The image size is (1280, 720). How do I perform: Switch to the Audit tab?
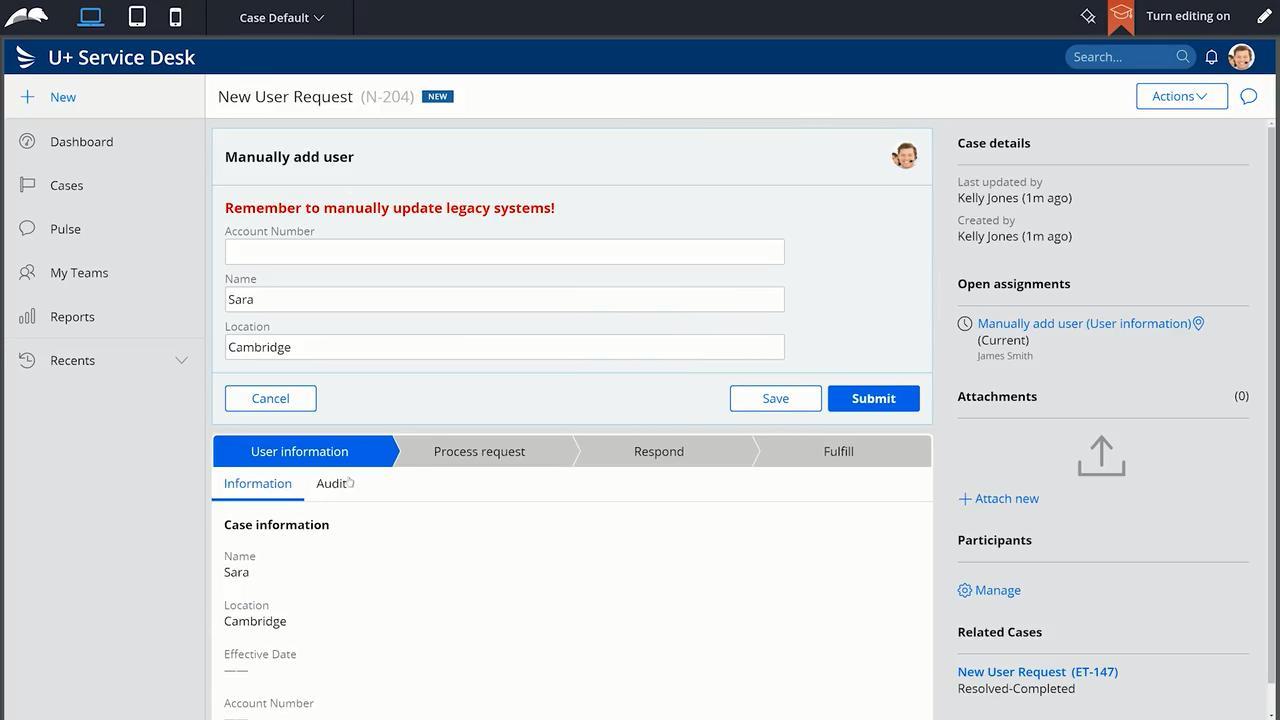pyautogui.click(x=331, y=484)
